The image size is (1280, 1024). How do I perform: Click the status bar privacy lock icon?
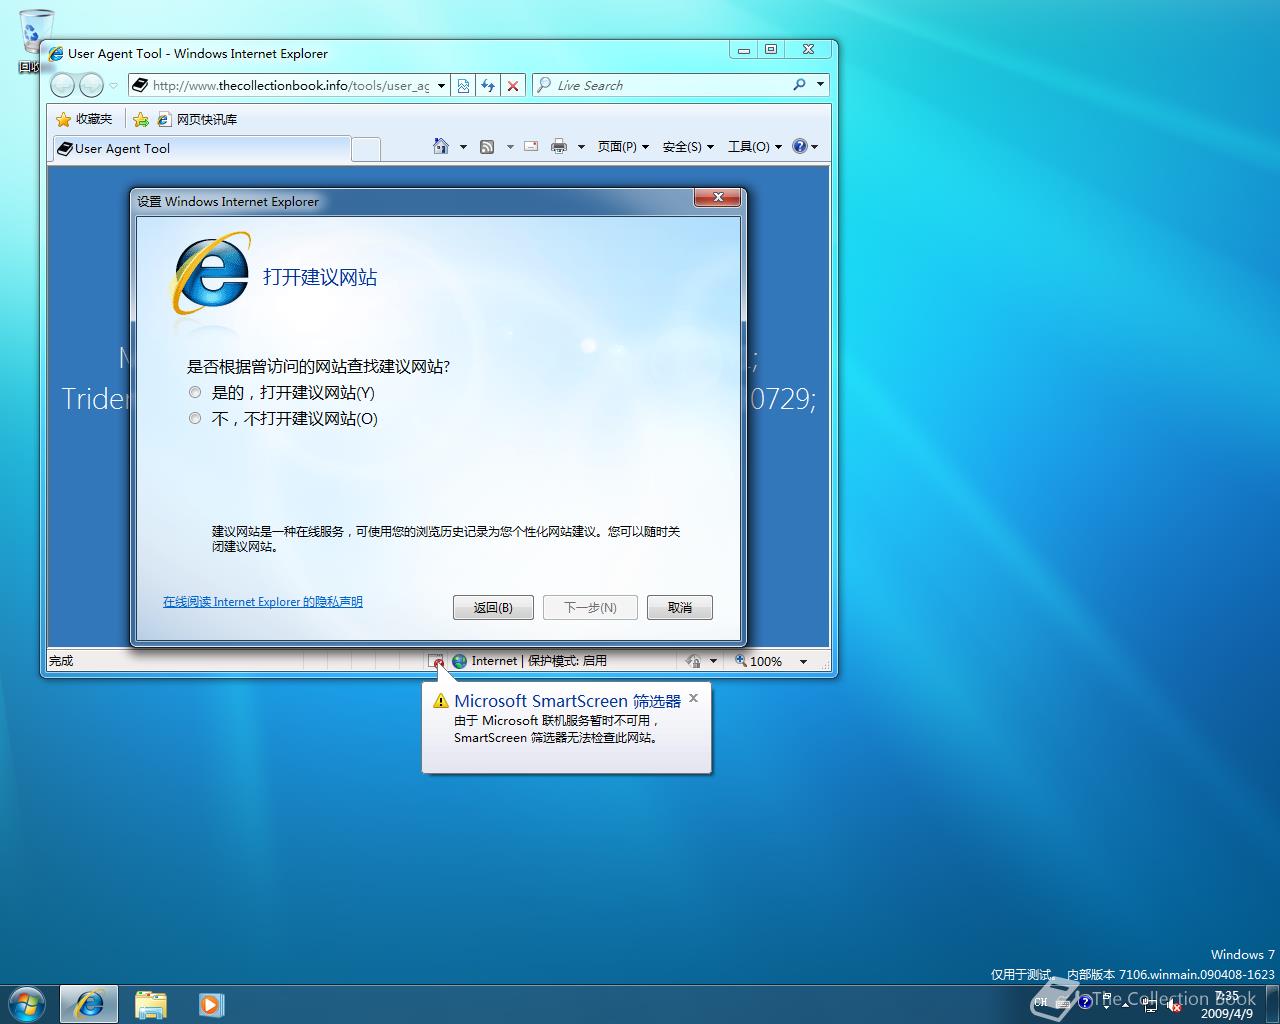pos(693,661)
